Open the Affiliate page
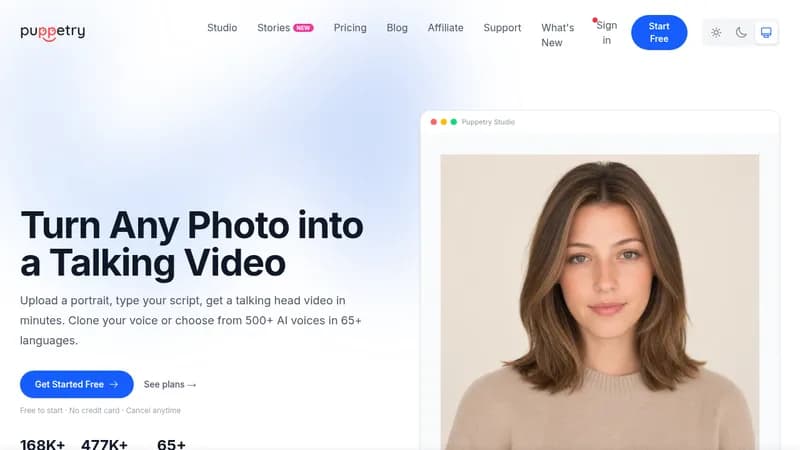 click(445, 28)
